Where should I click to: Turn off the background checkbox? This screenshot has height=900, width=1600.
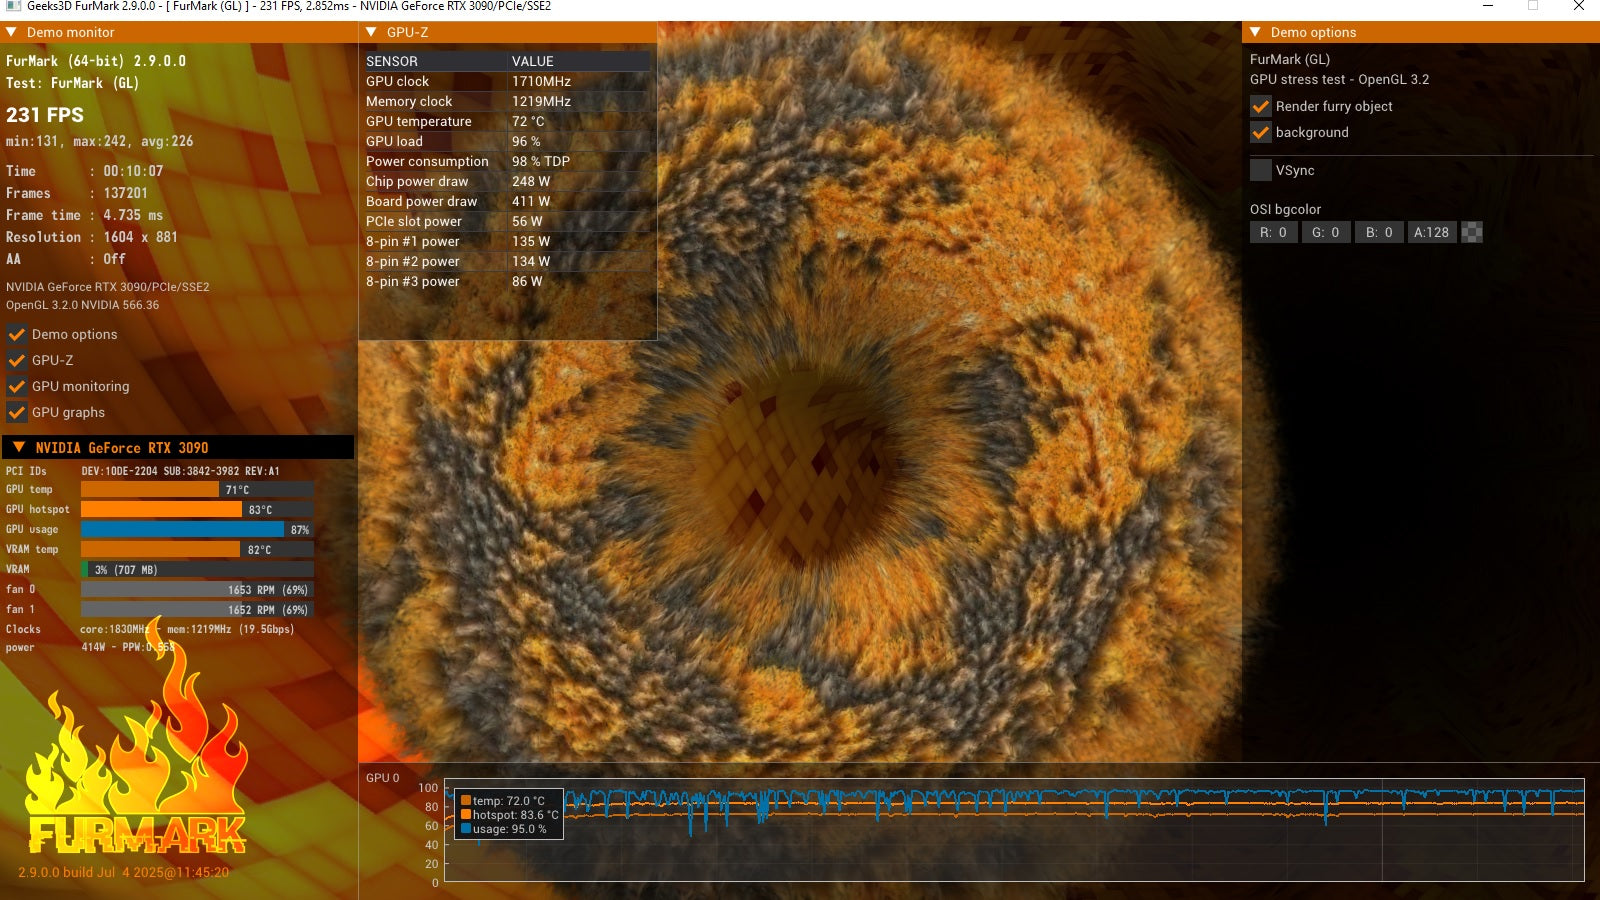pyautogui.click(x=1261, y=132)
